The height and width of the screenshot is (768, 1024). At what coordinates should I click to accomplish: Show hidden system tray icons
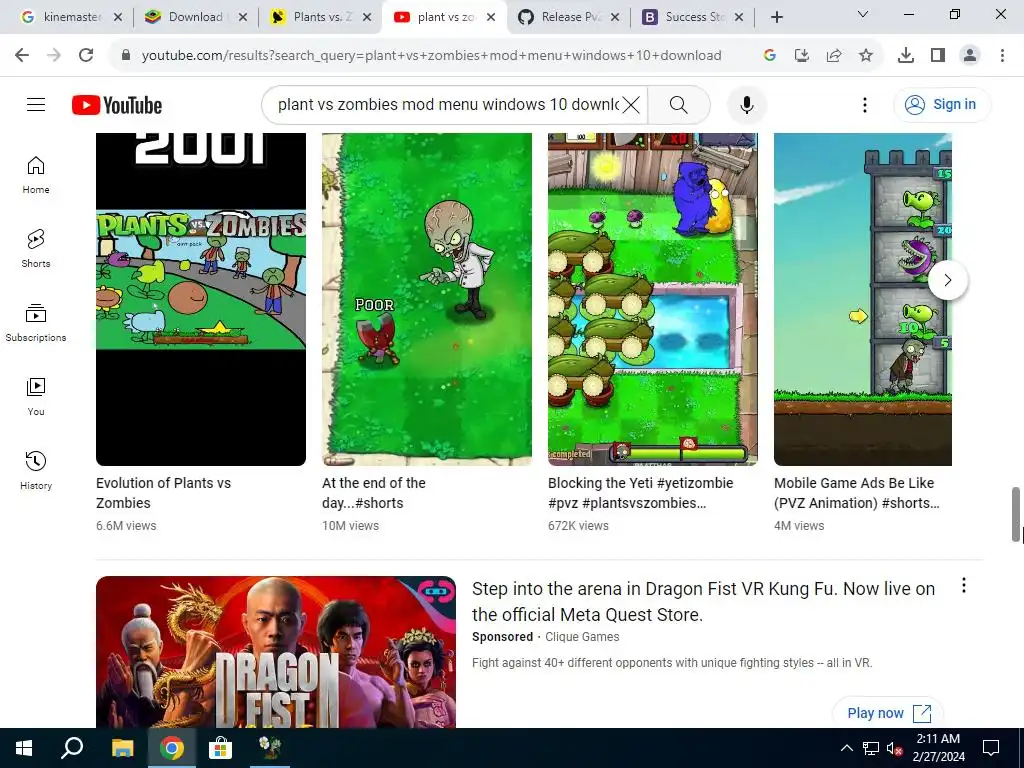click(x=846, y=748)
